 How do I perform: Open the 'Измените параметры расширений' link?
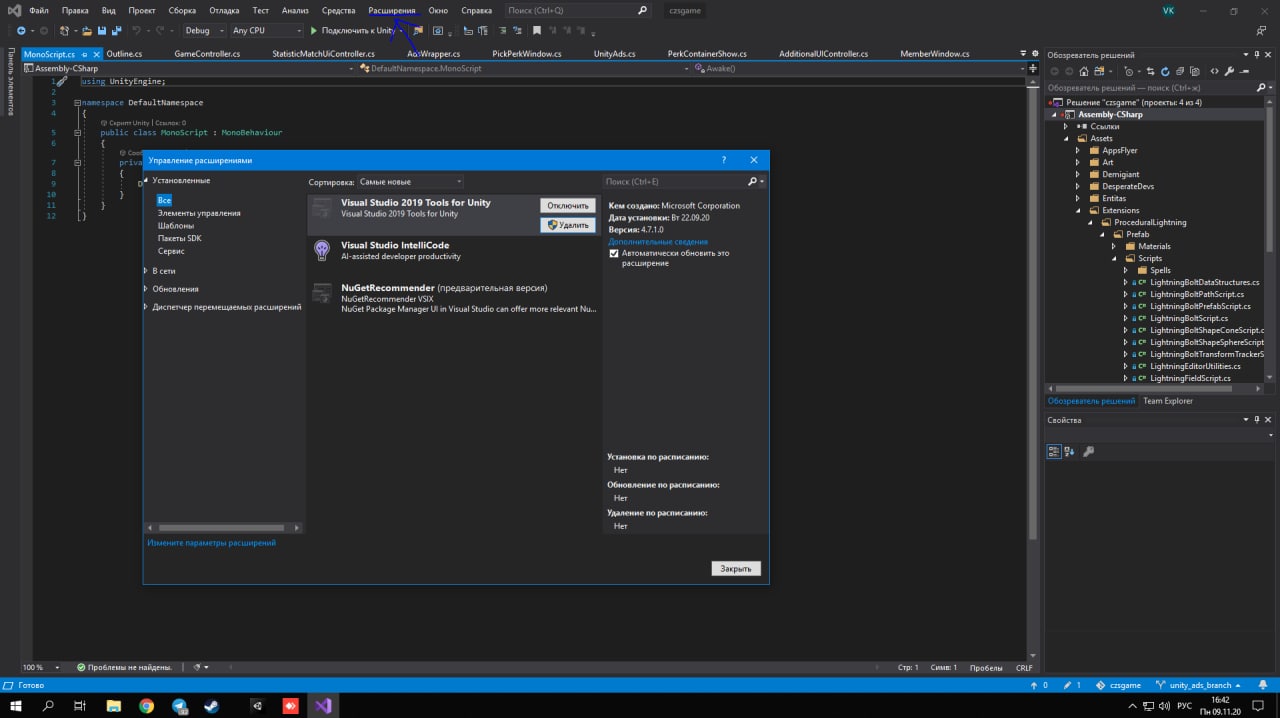click(x=212, y=543)
